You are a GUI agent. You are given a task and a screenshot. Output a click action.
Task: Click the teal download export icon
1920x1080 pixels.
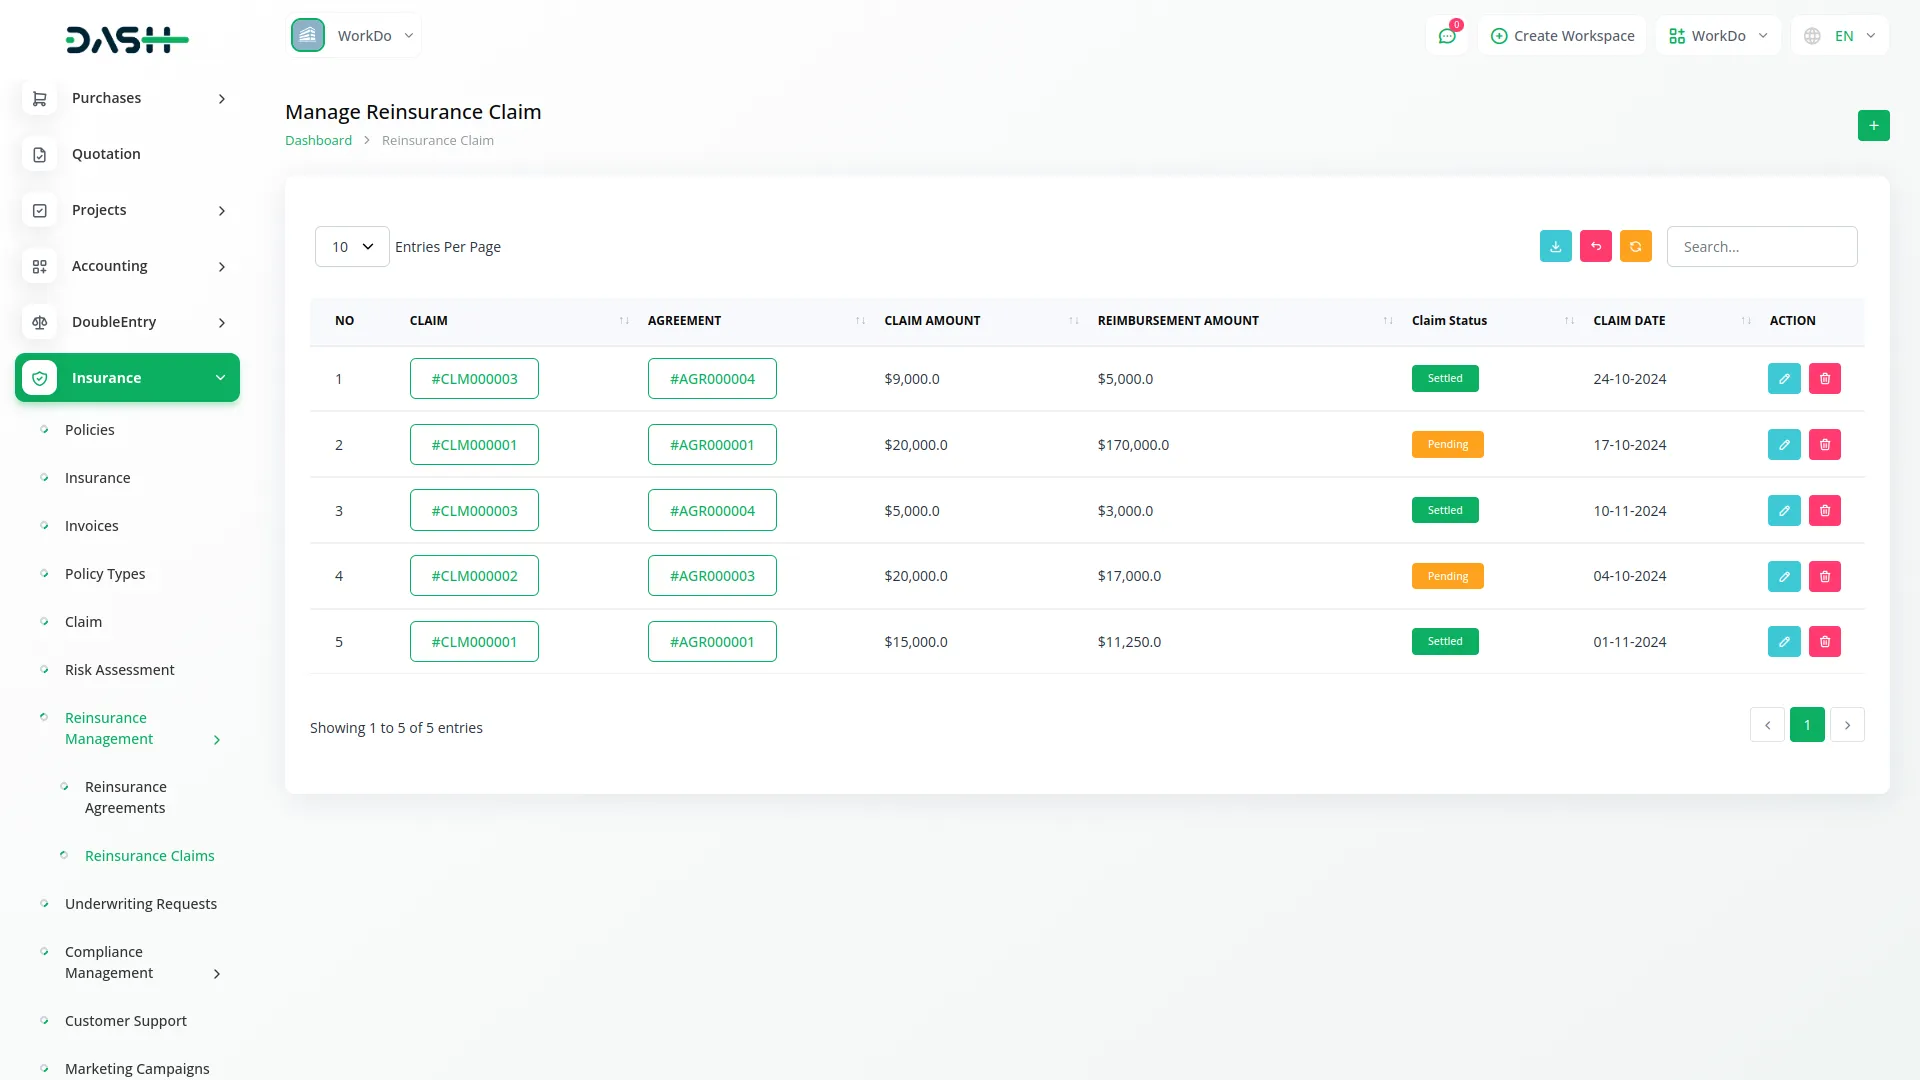[x=1555, y=246]
